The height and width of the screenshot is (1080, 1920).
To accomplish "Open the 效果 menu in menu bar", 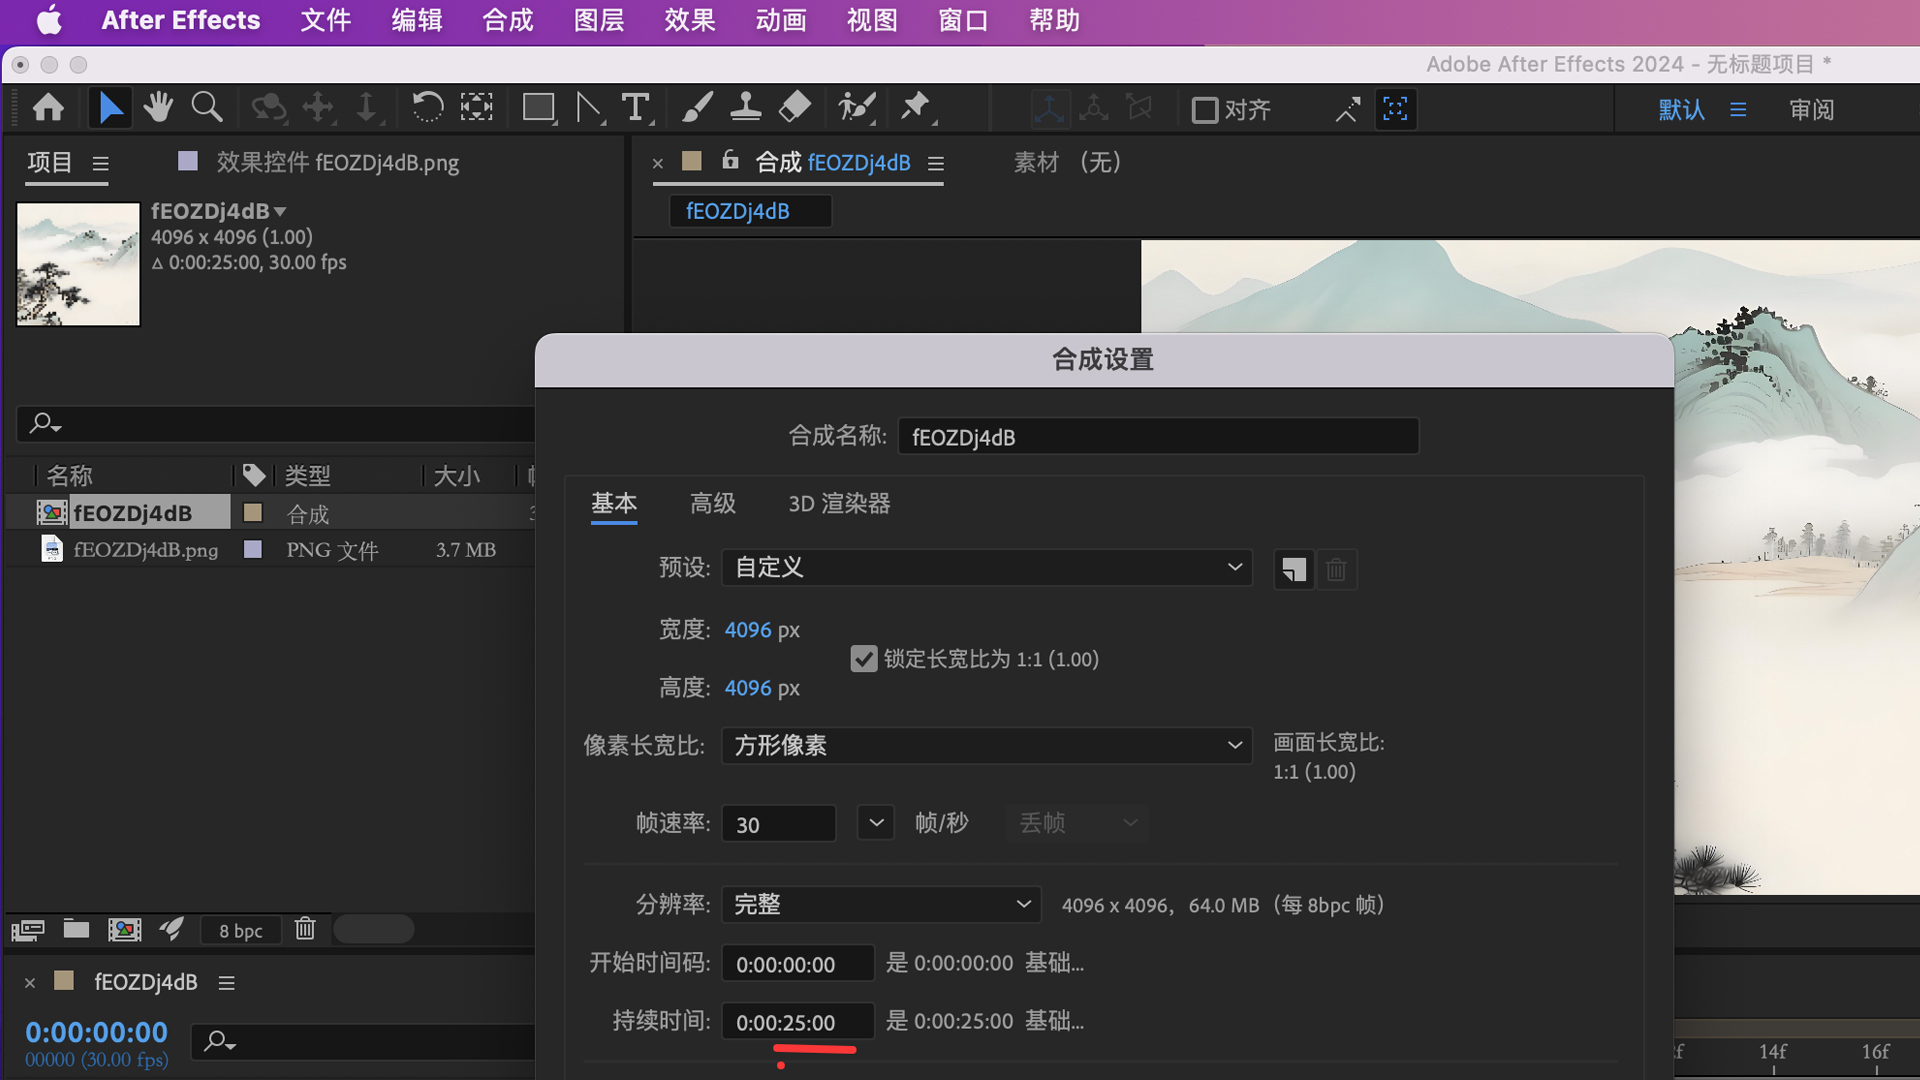I will [688, 20].
